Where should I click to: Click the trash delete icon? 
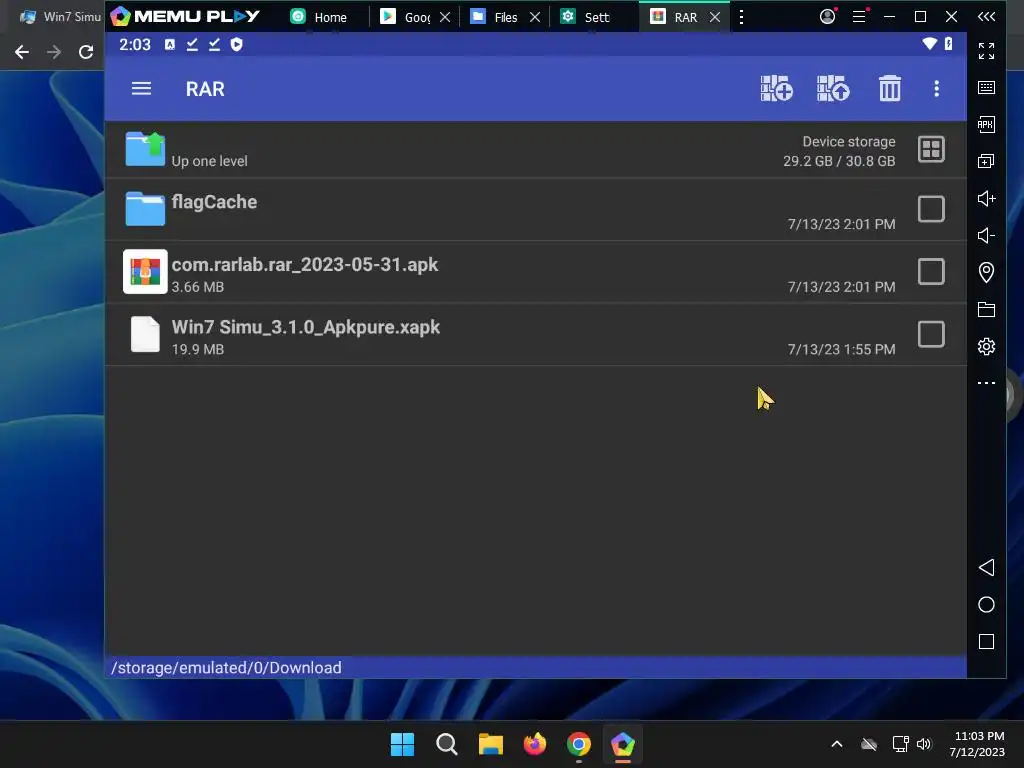pos(889,88)
